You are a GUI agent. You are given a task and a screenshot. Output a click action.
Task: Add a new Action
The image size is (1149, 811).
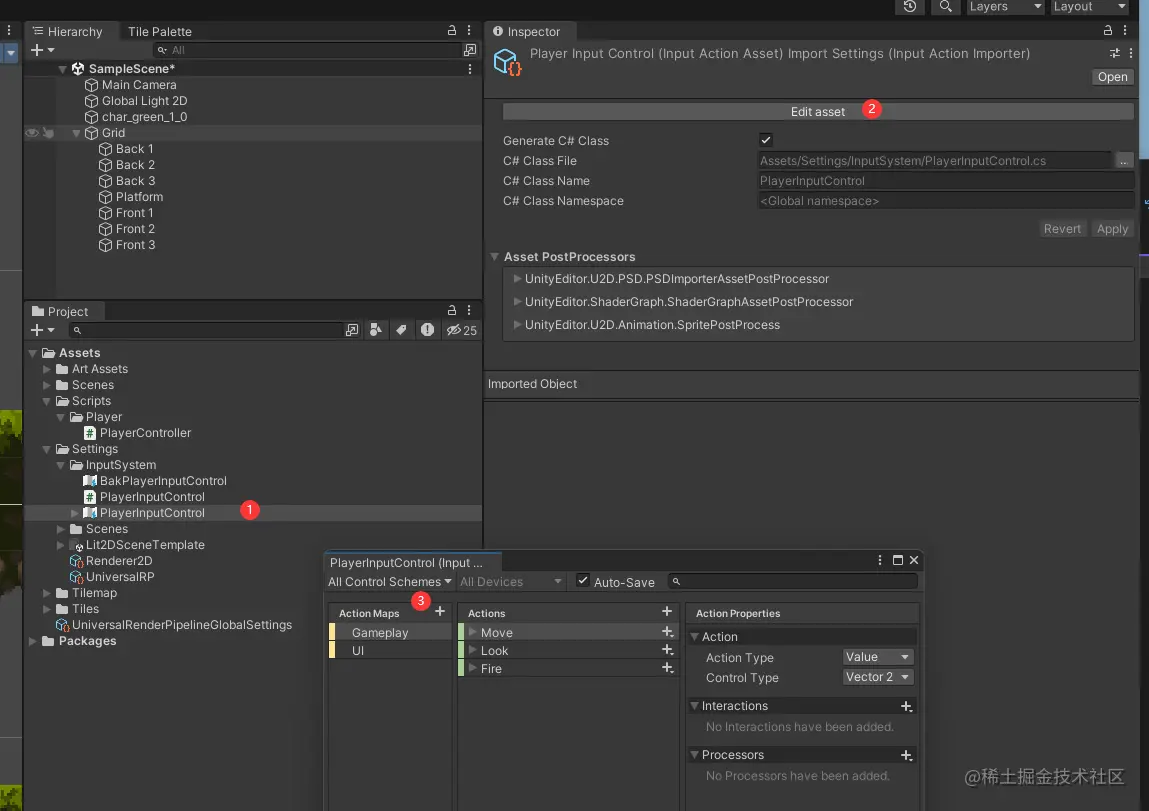[666, 611]
